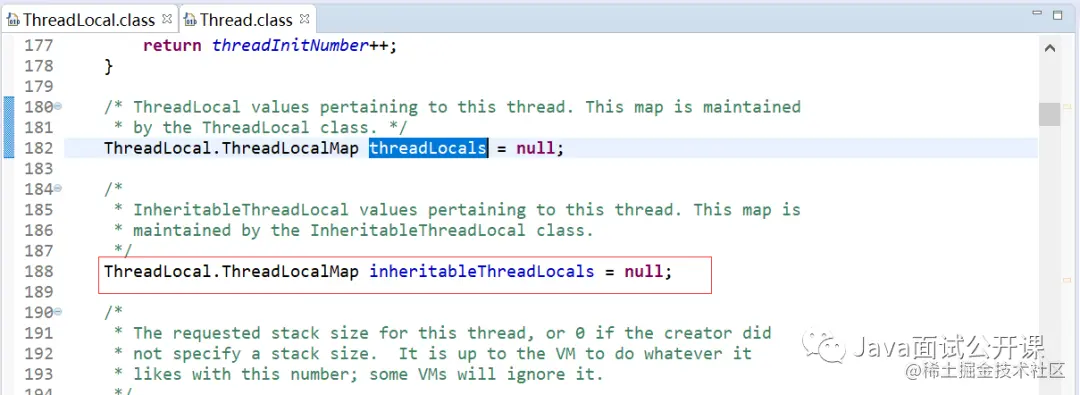Click the class file icon on Thread.class tab
The width and height of the screenshot is (1080, 395).
click(190, 20)
